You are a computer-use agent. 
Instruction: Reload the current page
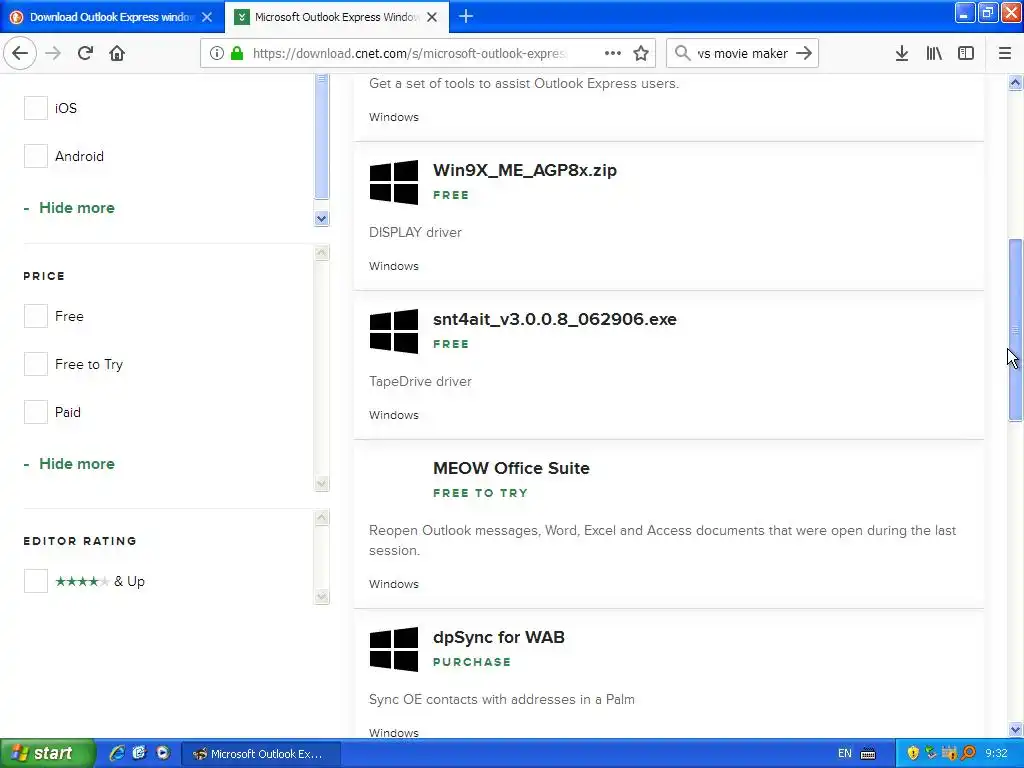pyautogui.click(x=85, y=53)
